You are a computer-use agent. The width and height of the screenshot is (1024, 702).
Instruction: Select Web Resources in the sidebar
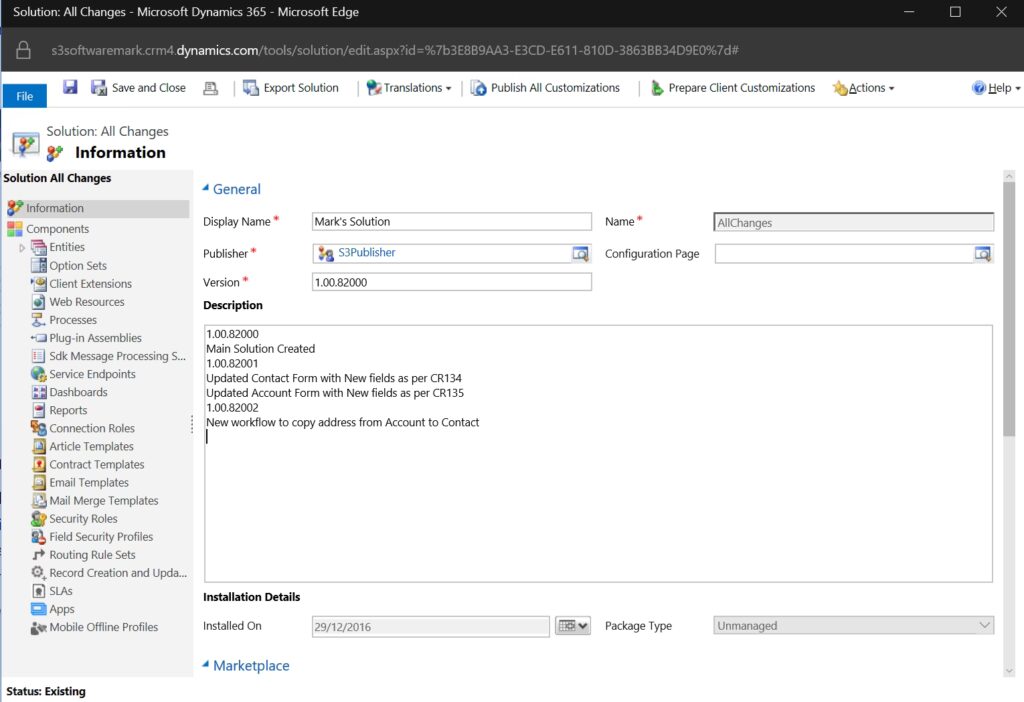coord(86,302)
